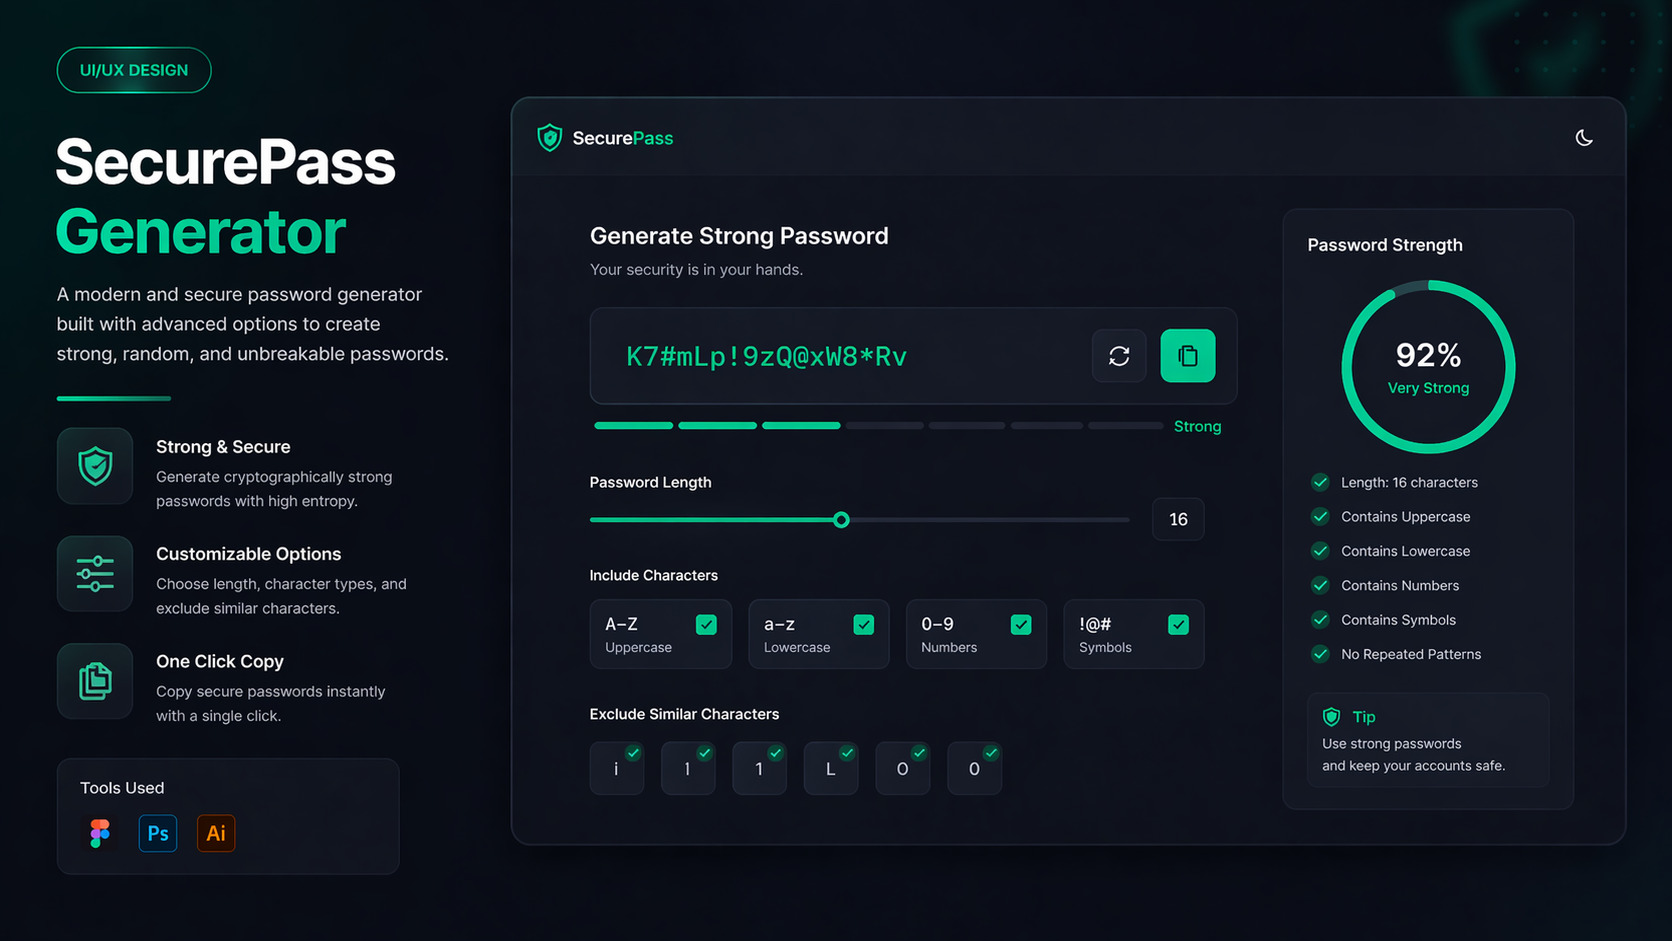Uncheck the A–Z Uppercase option
The width and height of the screenshot is (1672, 941).
[x=706, y=623]
